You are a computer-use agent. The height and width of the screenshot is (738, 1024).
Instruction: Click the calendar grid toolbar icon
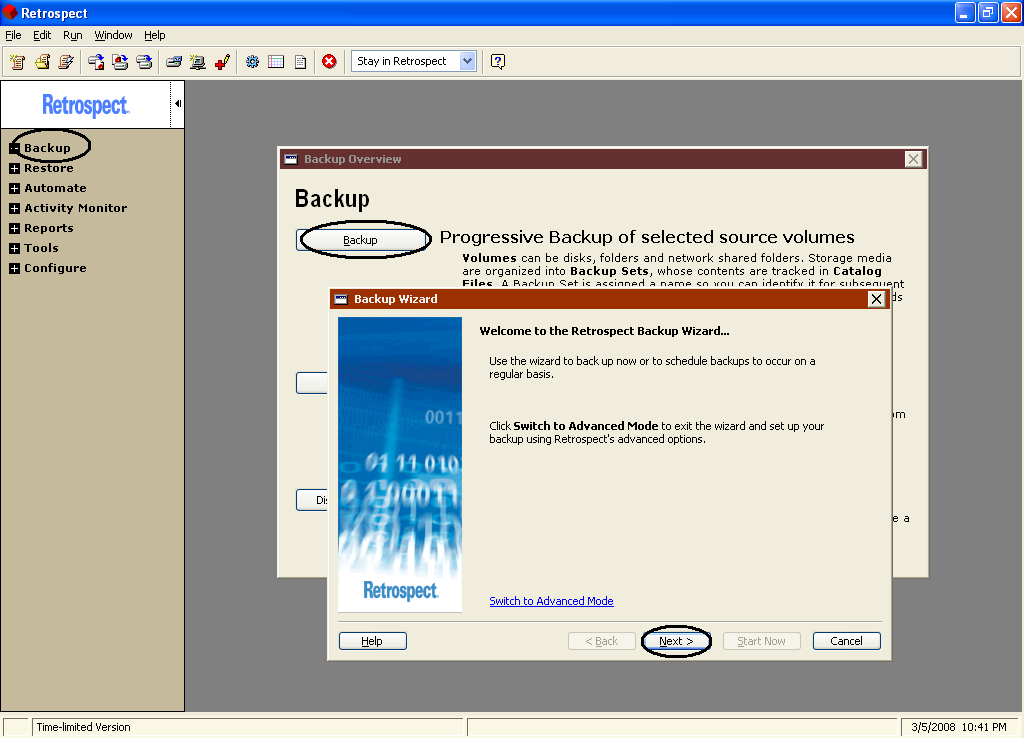coord(276,61)
